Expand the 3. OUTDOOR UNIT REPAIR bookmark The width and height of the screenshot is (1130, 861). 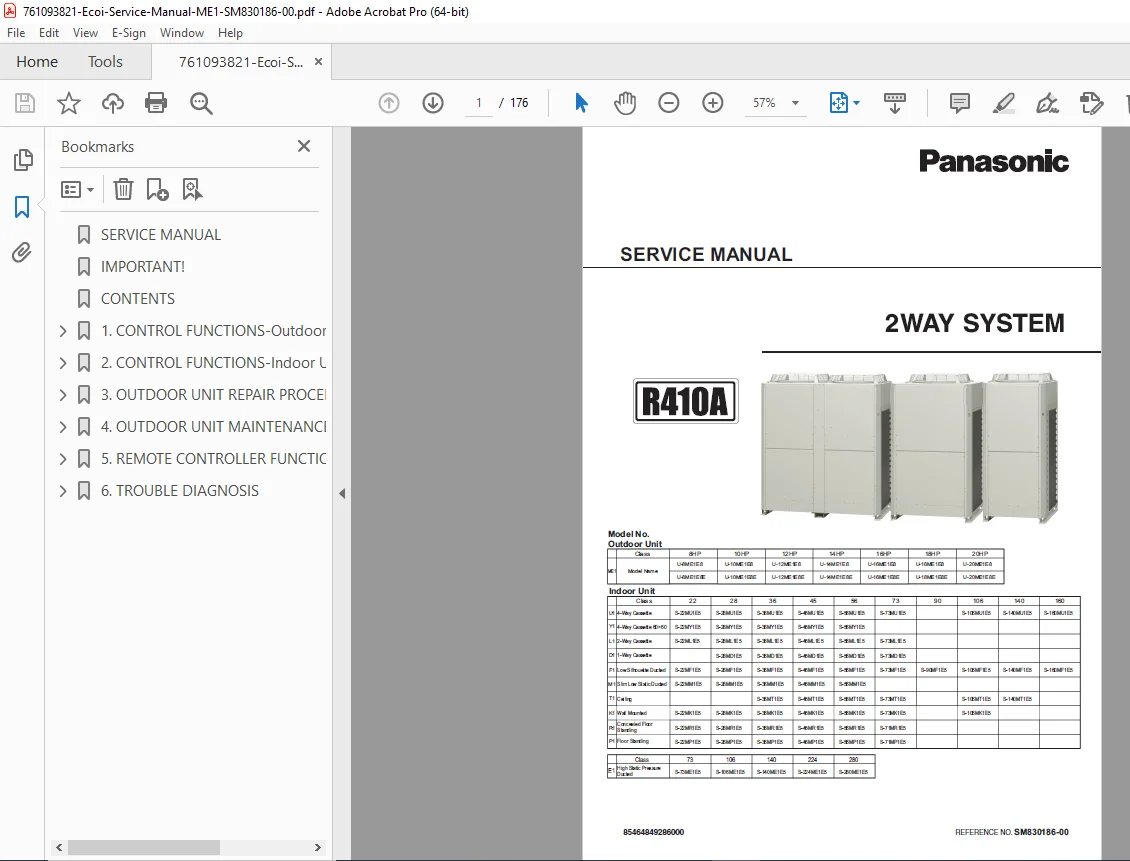pyautogui.click(x=63, y=395)
